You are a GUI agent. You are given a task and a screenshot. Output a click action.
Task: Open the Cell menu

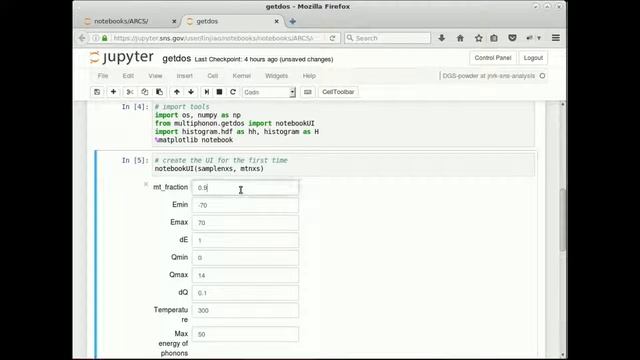coord(213,76)
